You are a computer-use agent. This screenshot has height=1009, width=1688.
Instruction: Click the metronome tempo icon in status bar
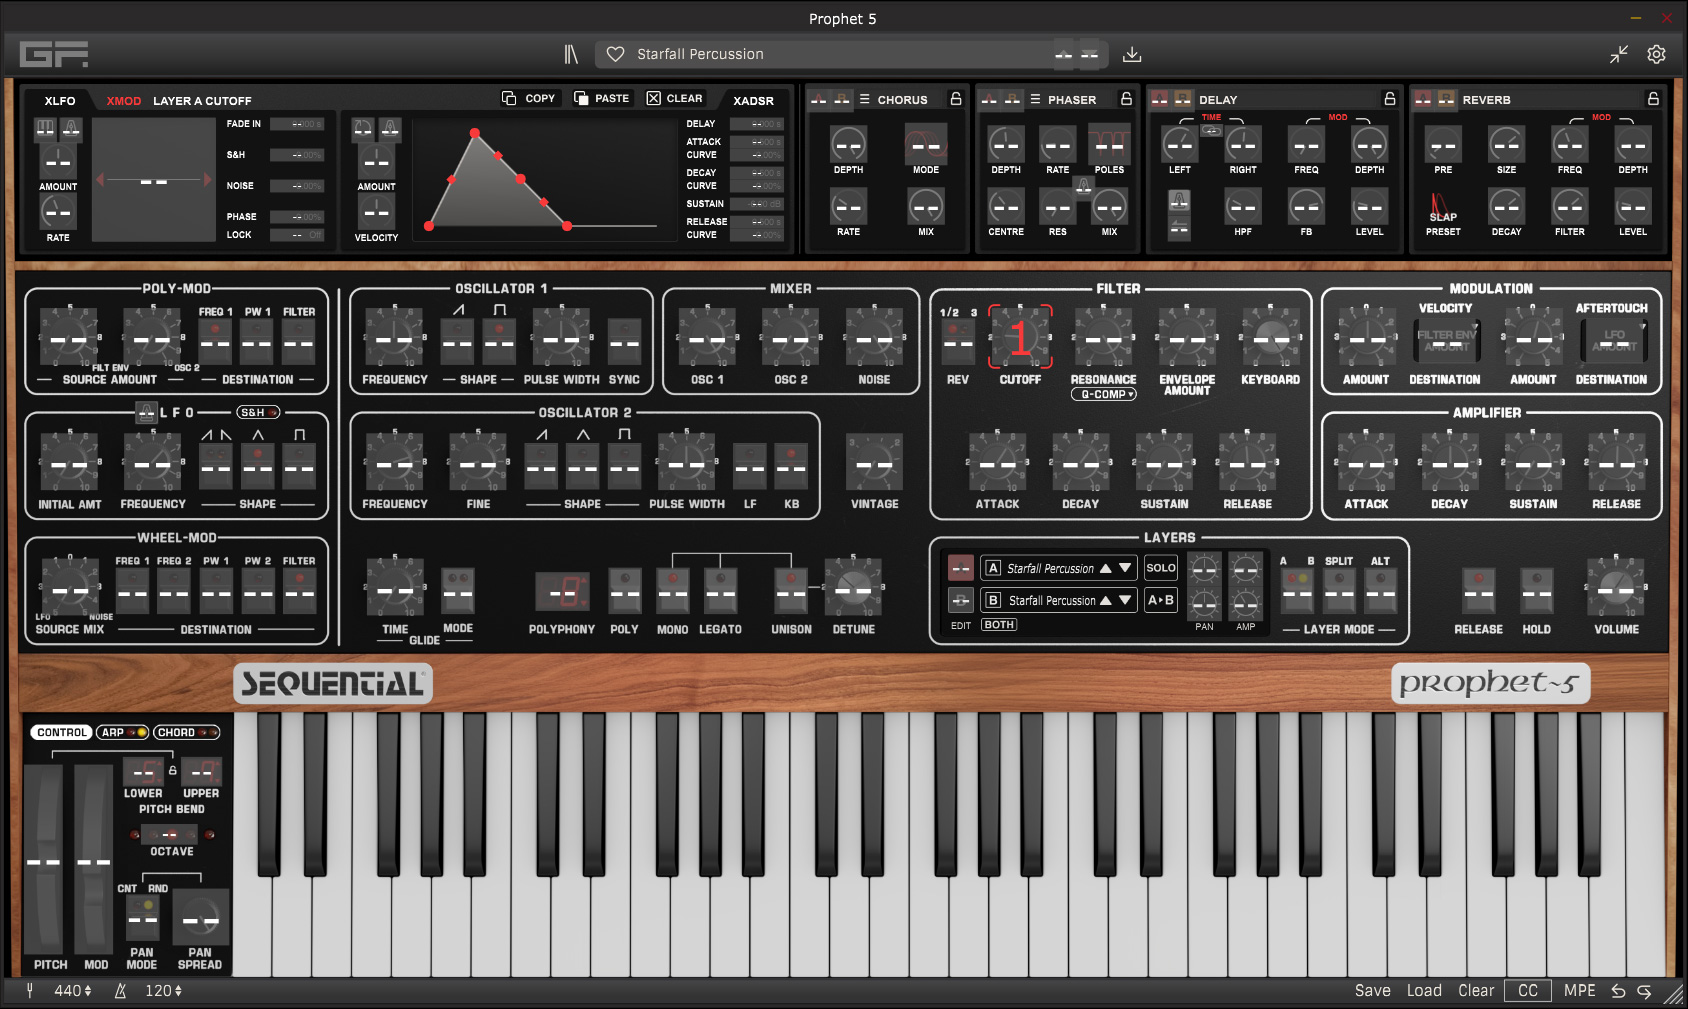point(120,991)
